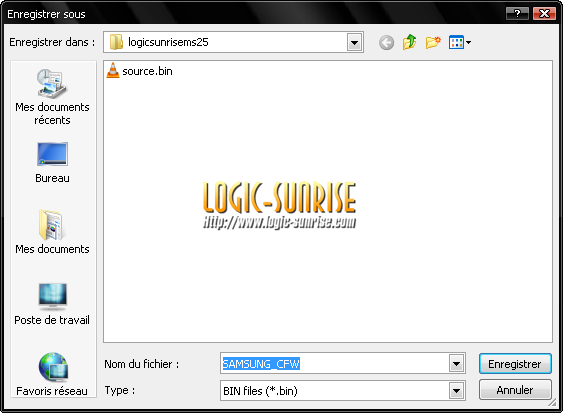563x413 pixels.
Task: Open Mes documents récents shortcut
Action: click(52, 97)
